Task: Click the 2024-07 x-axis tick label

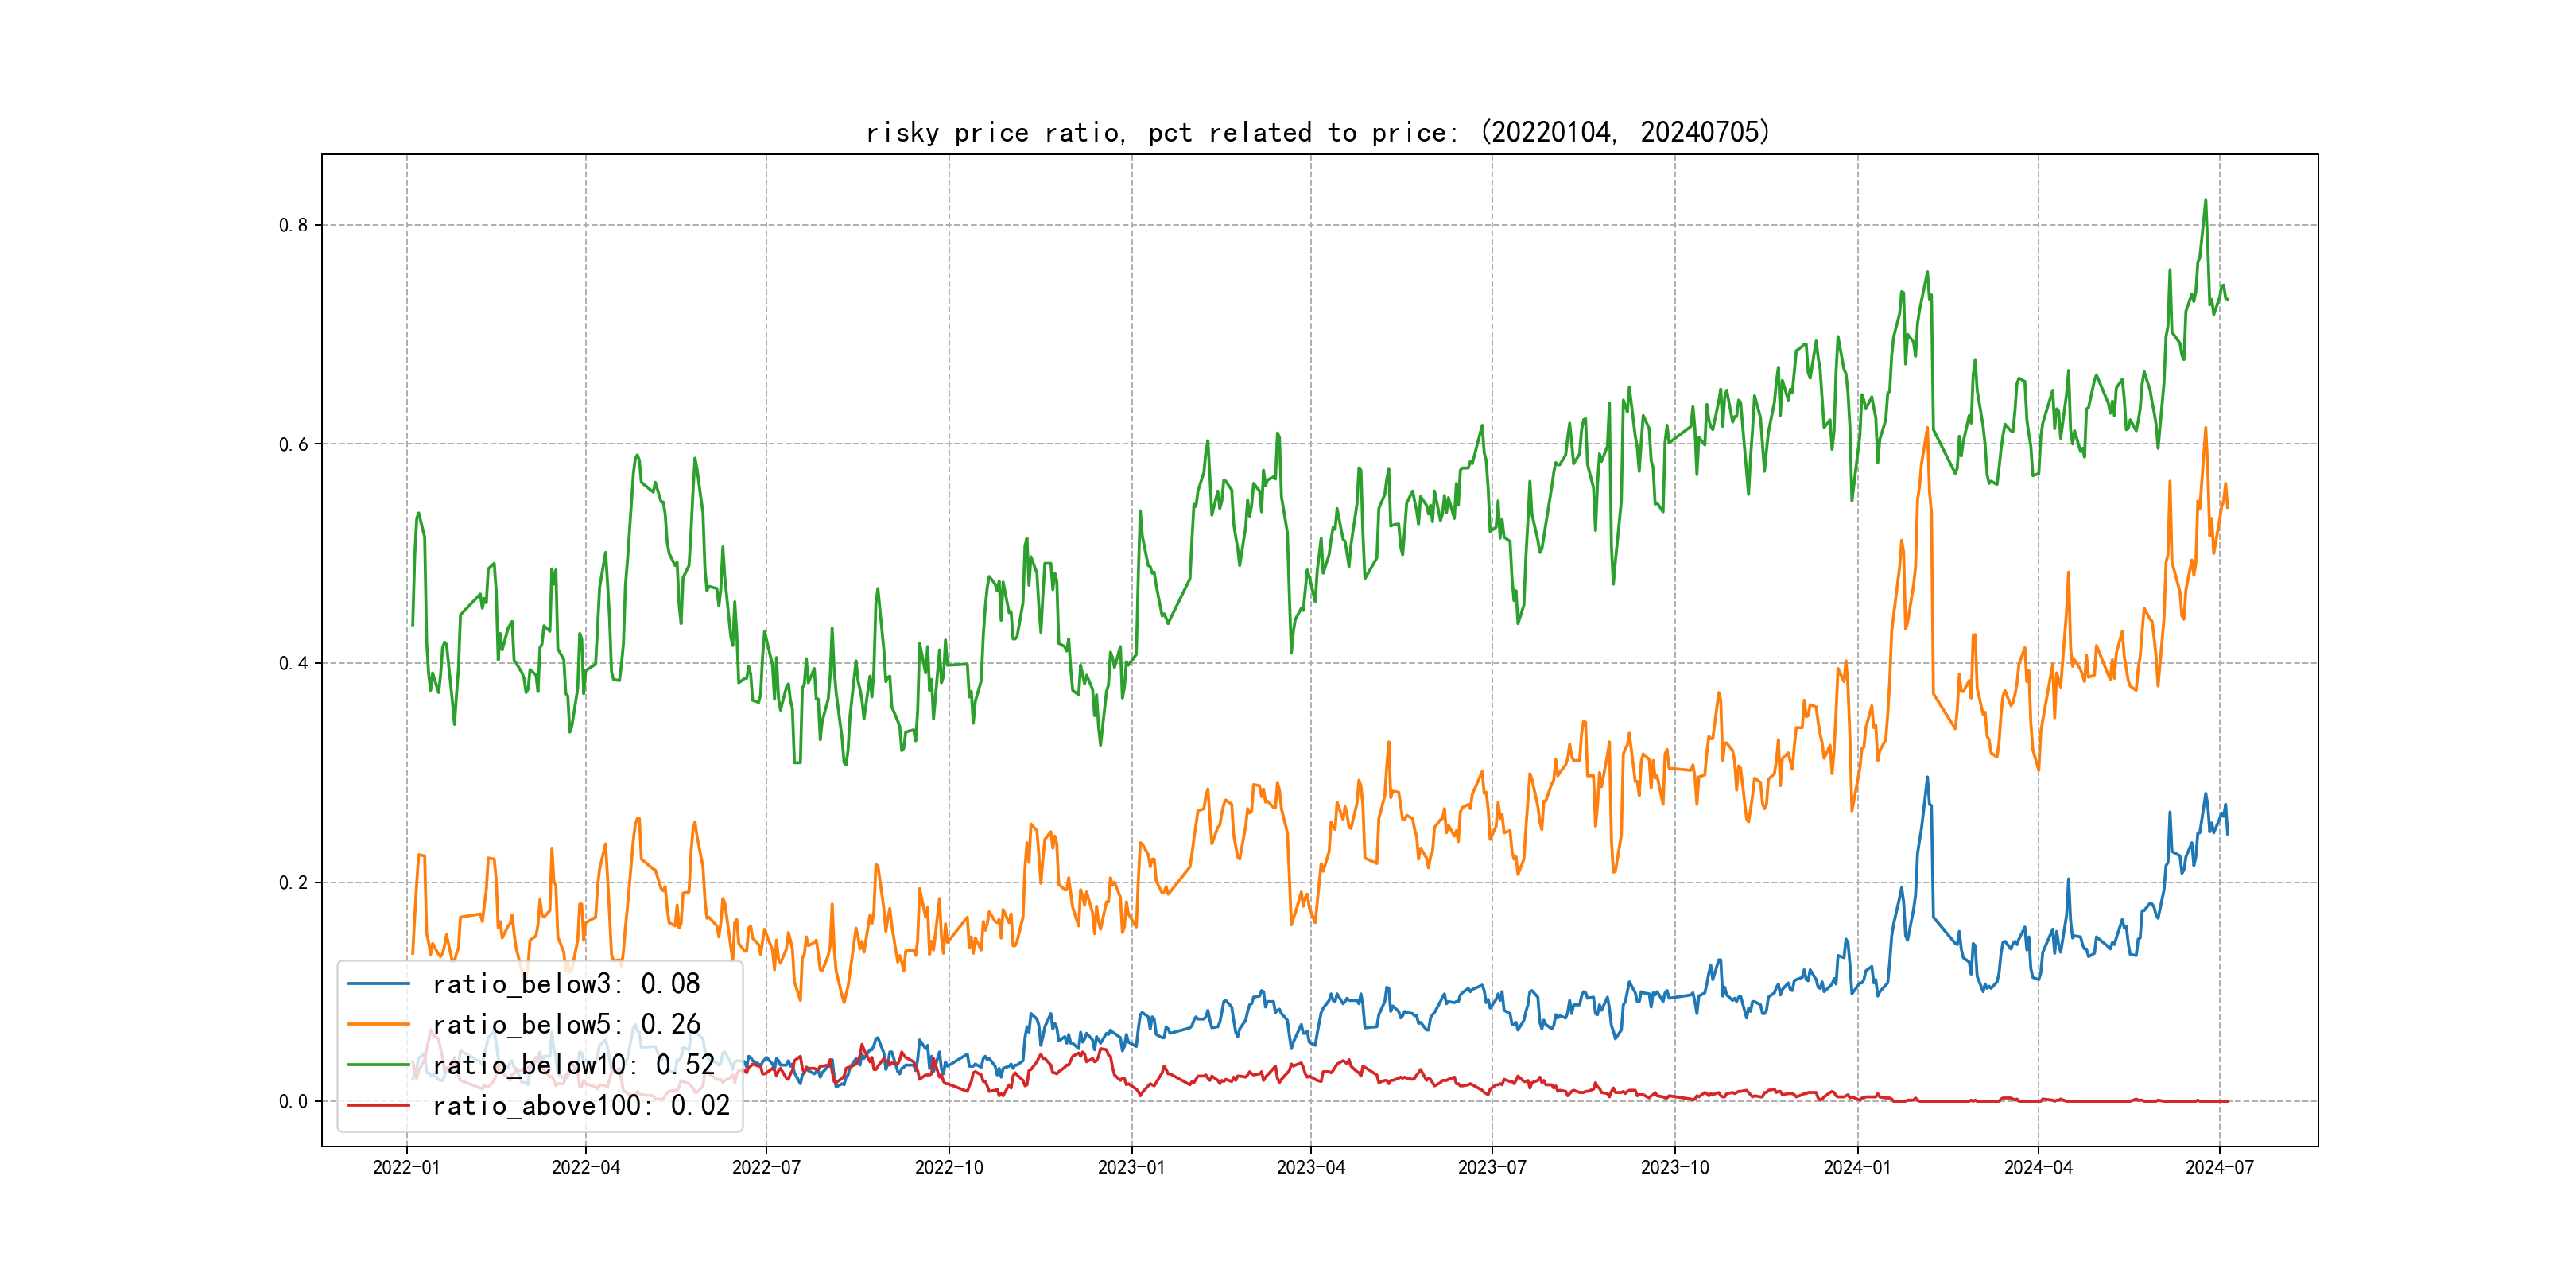Action: 2219,1167
